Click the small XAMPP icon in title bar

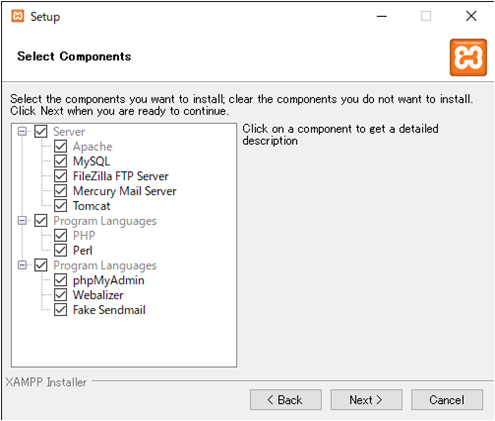click(x=18, y=16)
